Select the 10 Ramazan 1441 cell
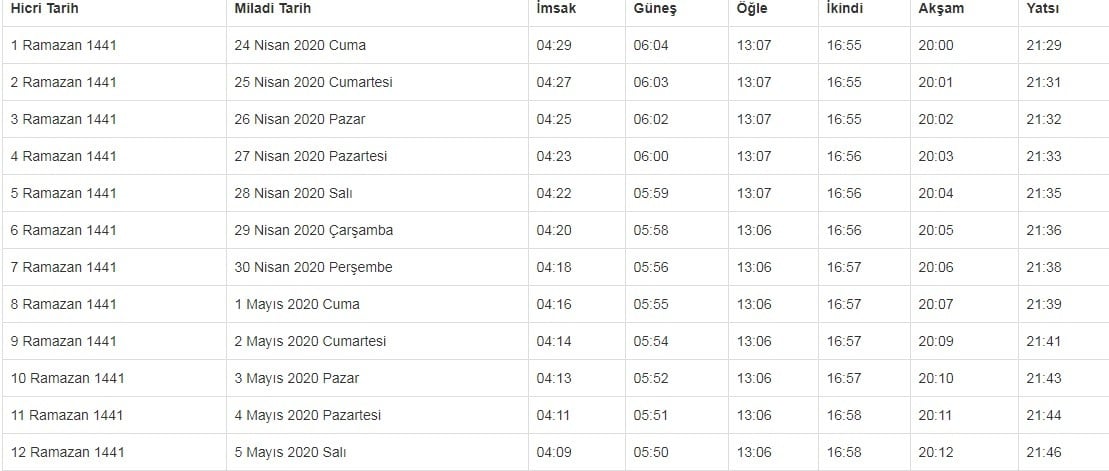1109x471 pixels. (x=67, y=378)
